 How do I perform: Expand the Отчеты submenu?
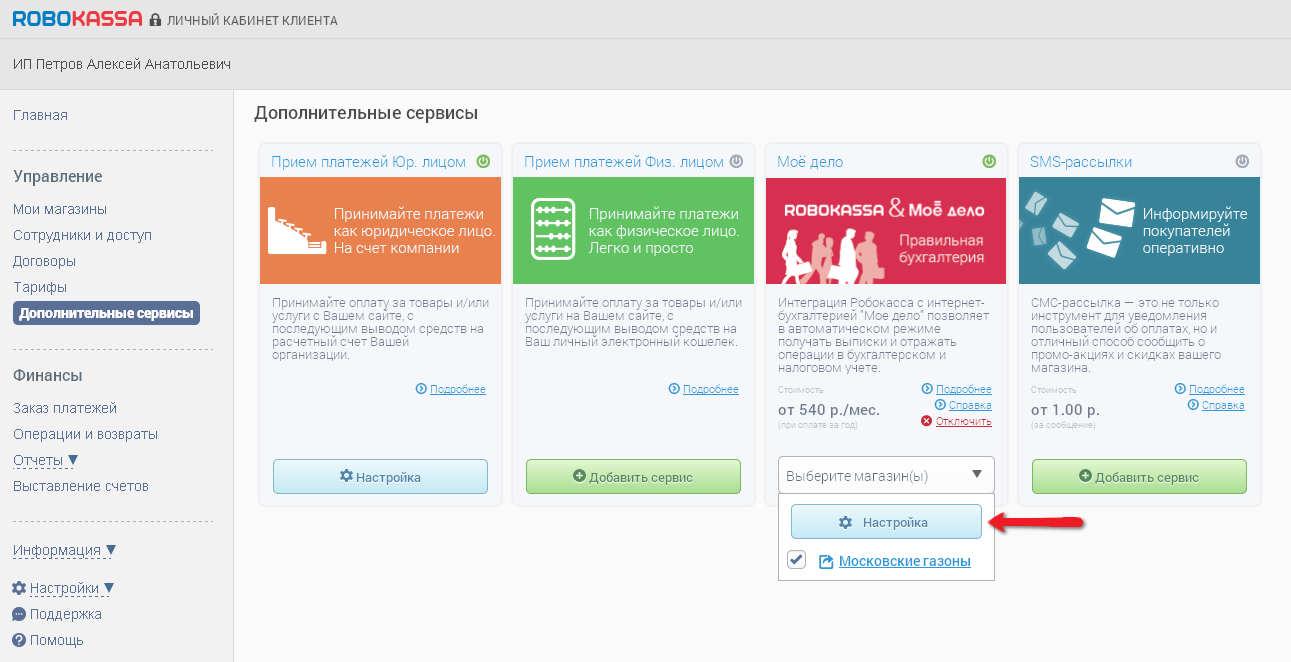click(46, 460)
